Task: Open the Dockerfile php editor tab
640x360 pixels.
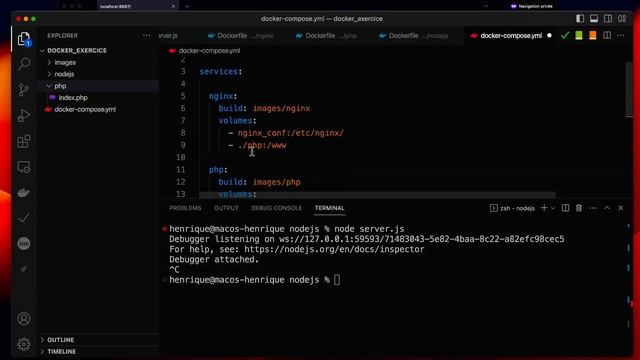Action: (x=326, y=36)
